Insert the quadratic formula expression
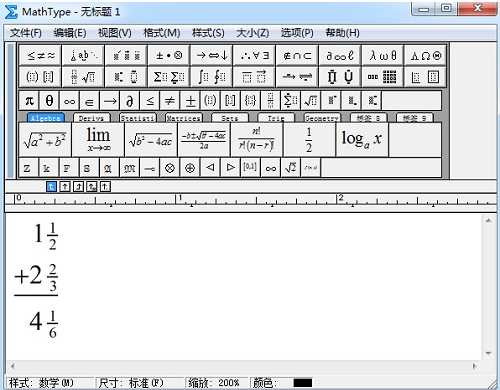 click(204, 140)
